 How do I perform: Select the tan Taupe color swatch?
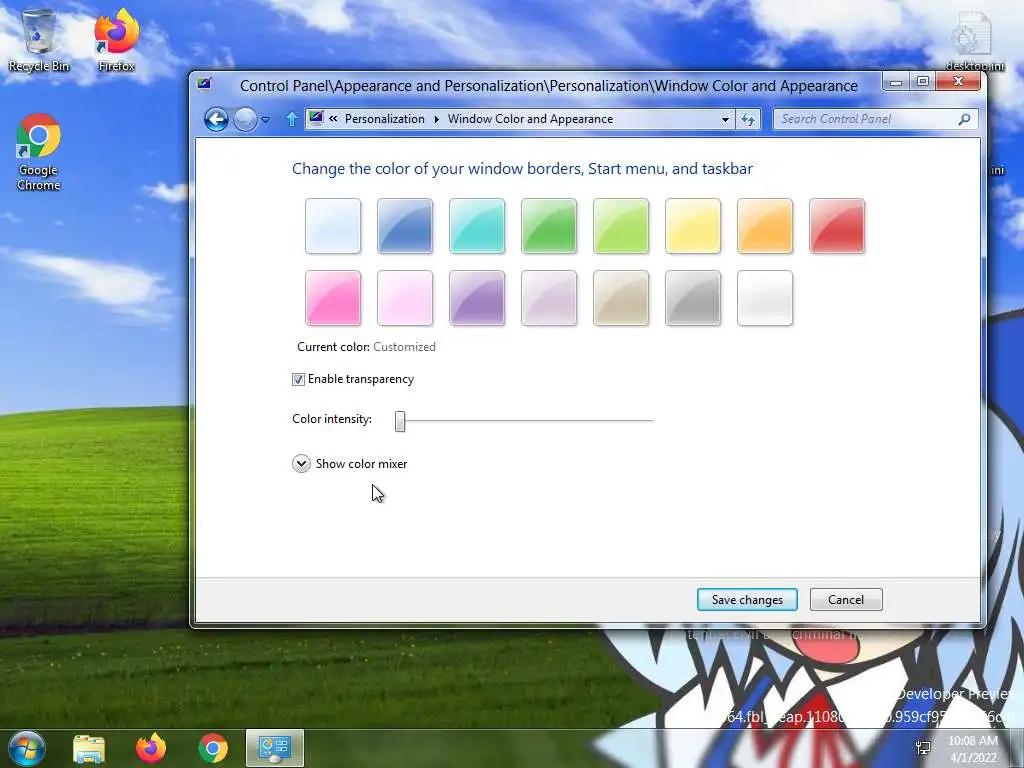coord(621,298)
